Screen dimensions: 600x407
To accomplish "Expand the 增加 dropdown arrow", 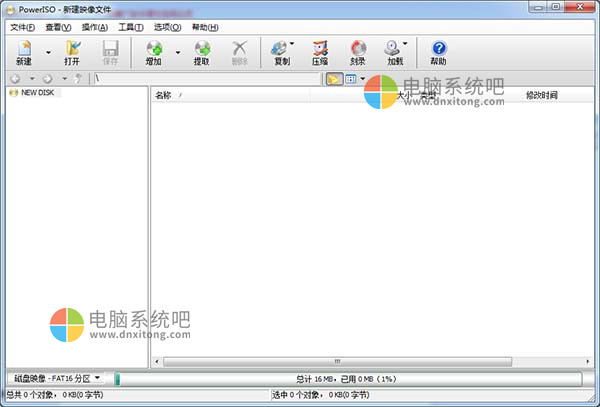I will point(178,52).
